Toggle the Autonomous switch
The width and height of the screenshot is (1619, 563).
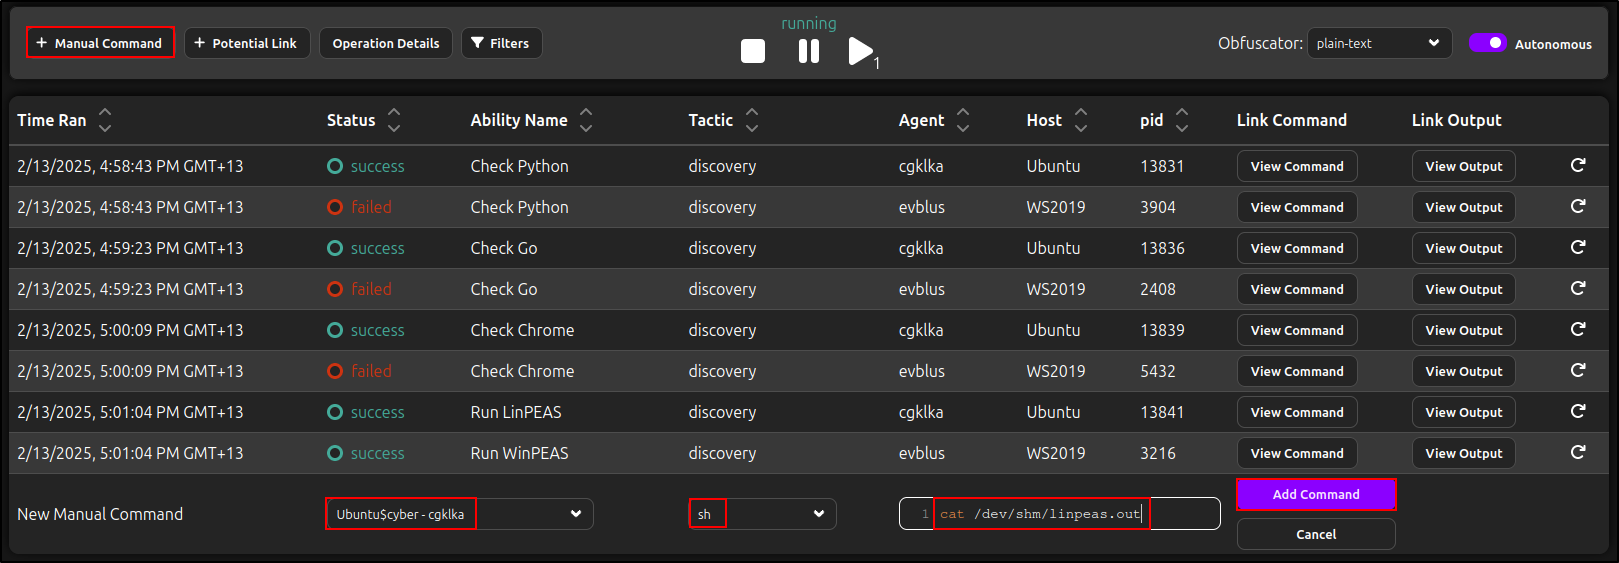coord(1488,43)
